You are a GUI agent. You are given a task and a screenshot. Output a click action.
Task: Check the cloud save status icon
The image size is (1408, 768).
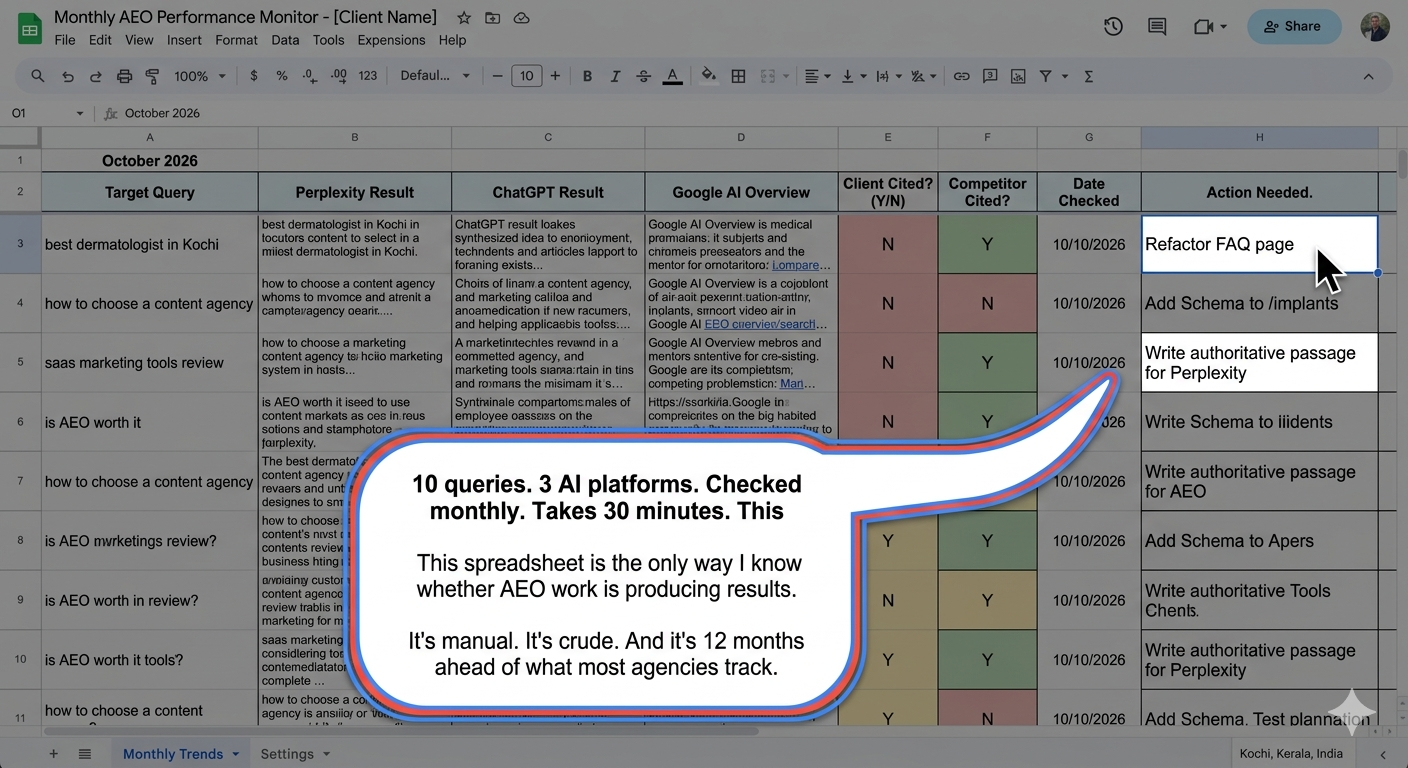(x=521, y=18)
